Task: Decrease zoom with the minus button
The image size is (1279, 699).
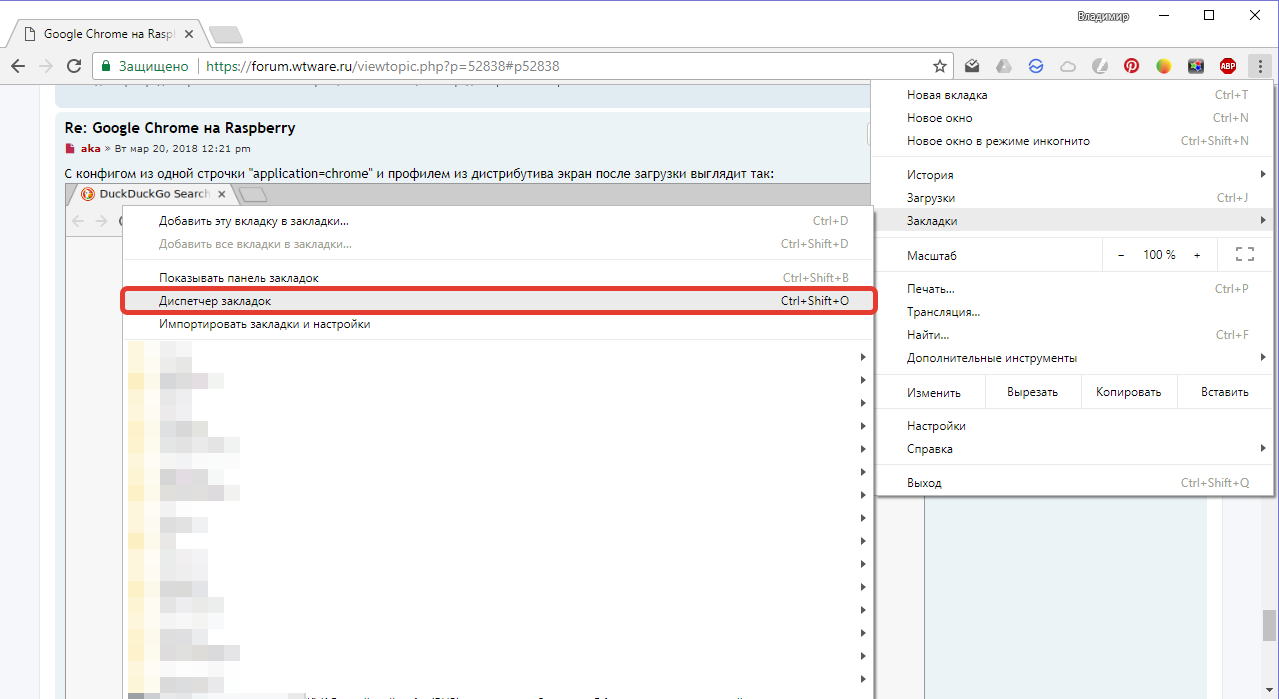Action: tap(1121, 255)
